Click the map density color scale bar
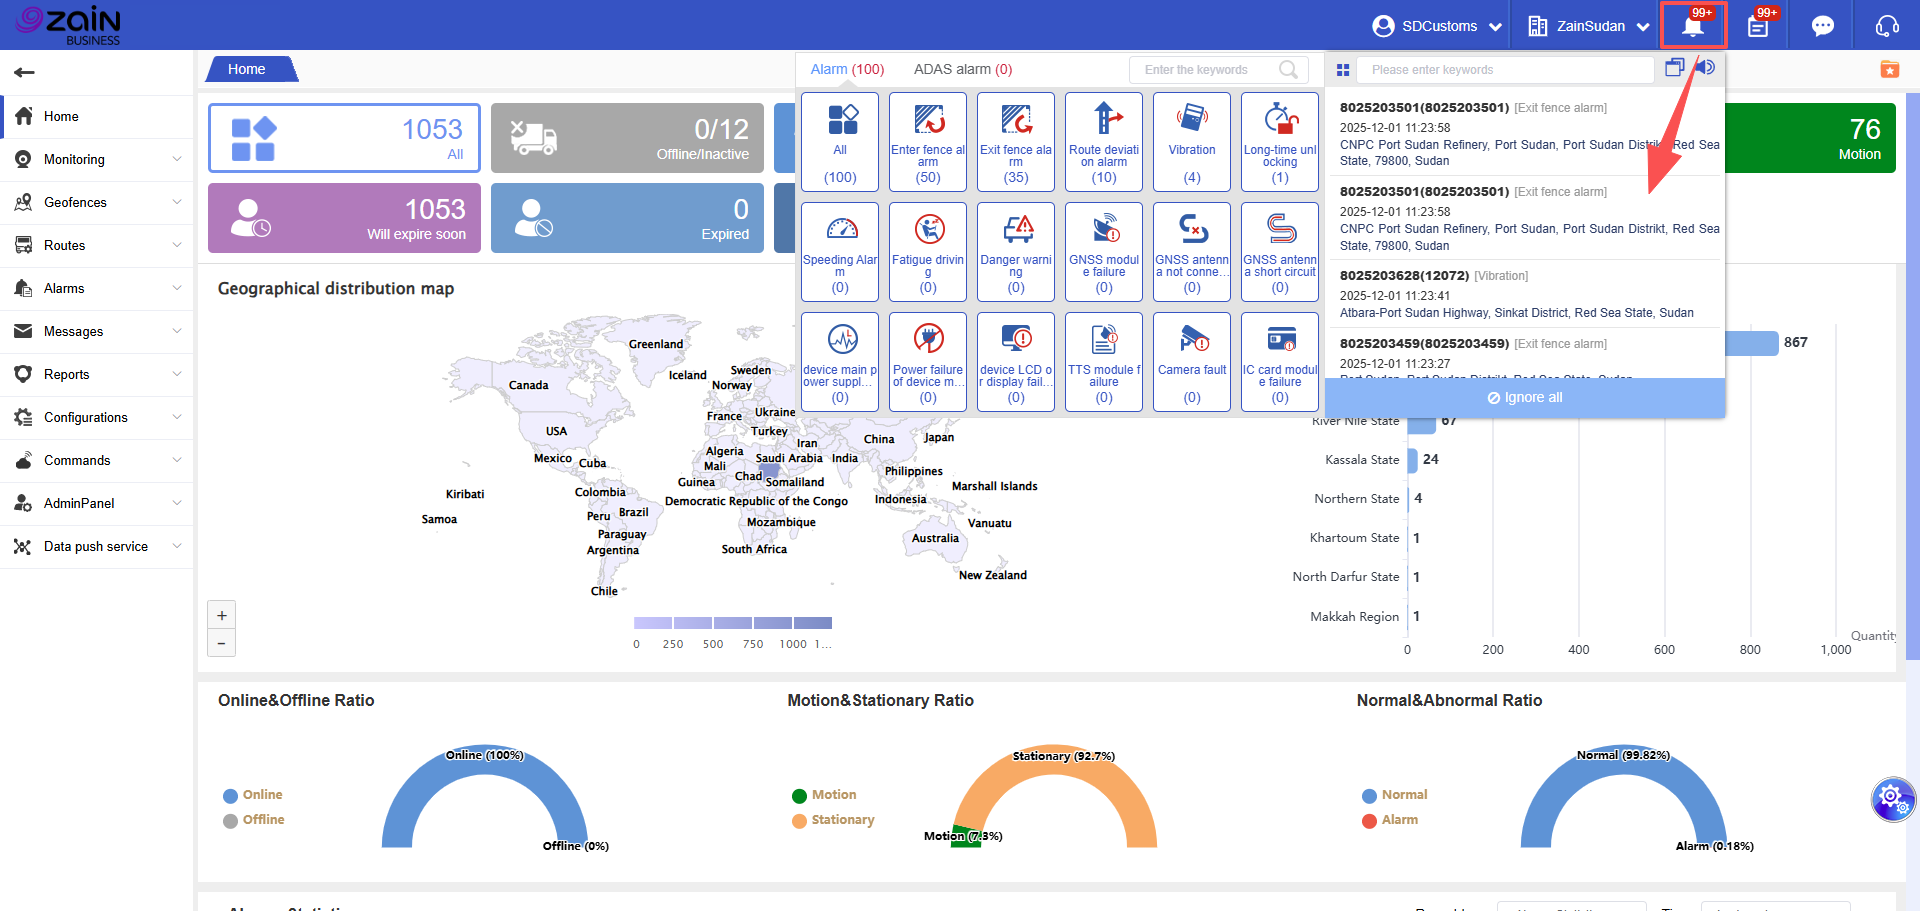1920x911 pixels. (732, 623)
